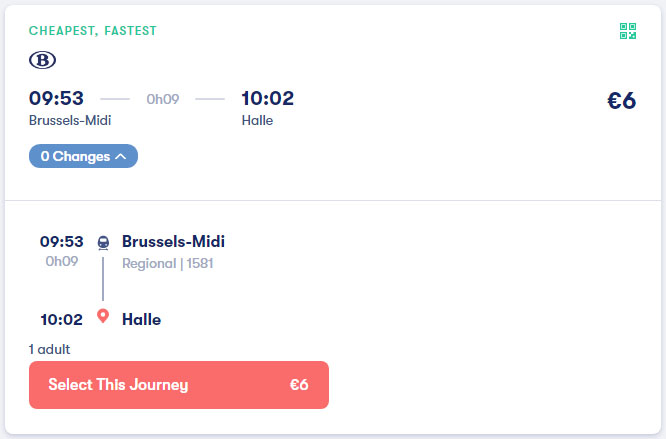Click the vertical route line between stops
This screenshot has width=666, height=439.
pyautogui.click(x=103, y=279)
